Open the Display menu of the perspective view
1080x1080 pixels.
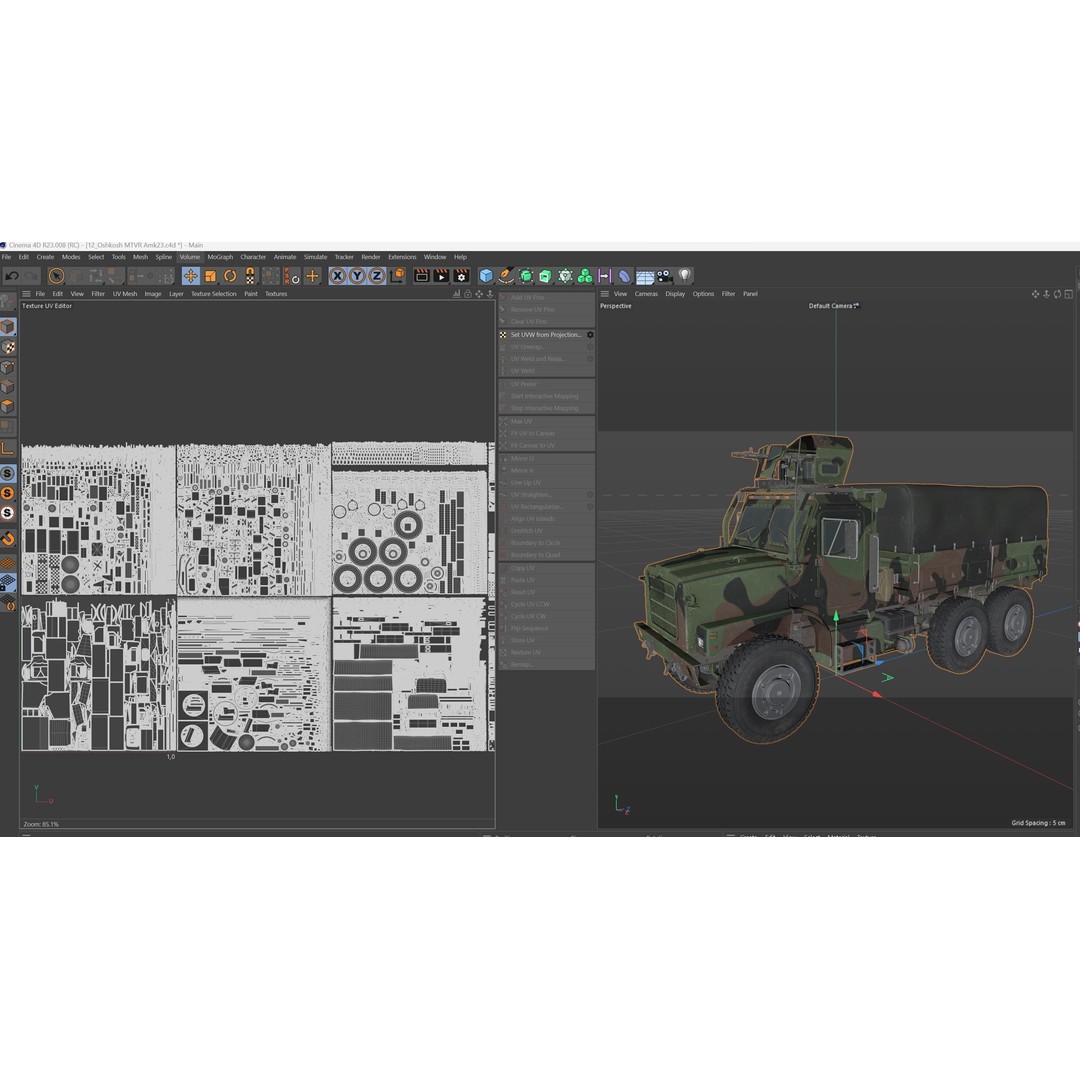675,293
